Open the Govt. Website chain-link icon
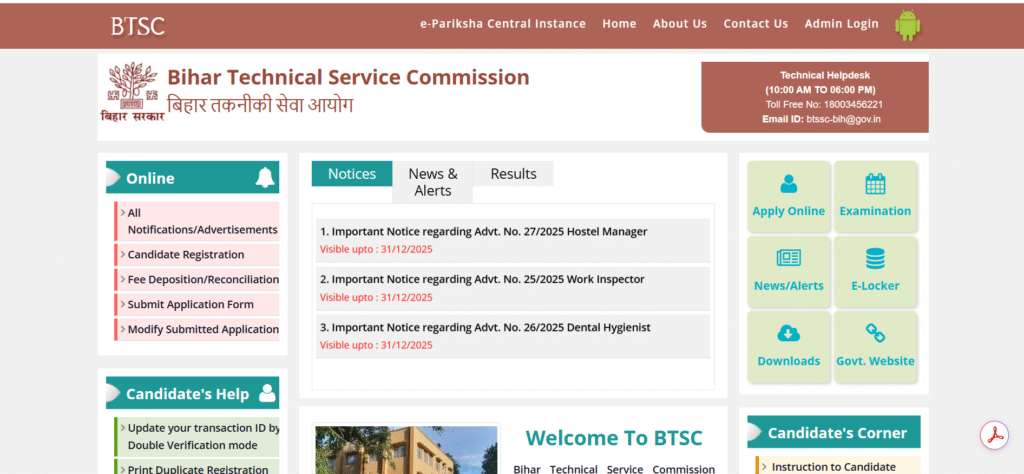The image size is (1024, 474). (875, 334)
